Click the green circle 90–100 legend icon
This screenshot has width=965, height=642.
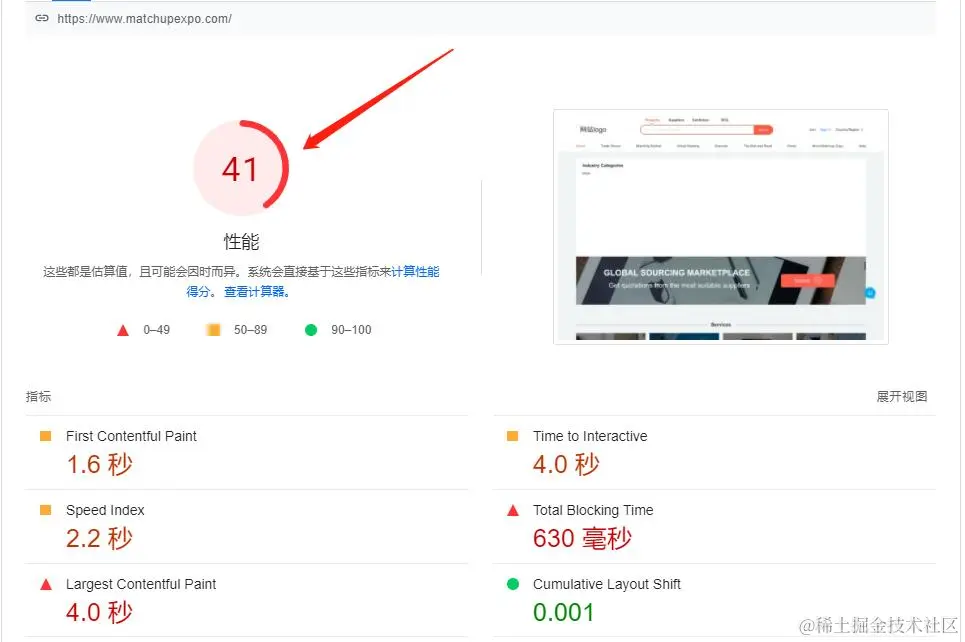[x=311, y=330]
